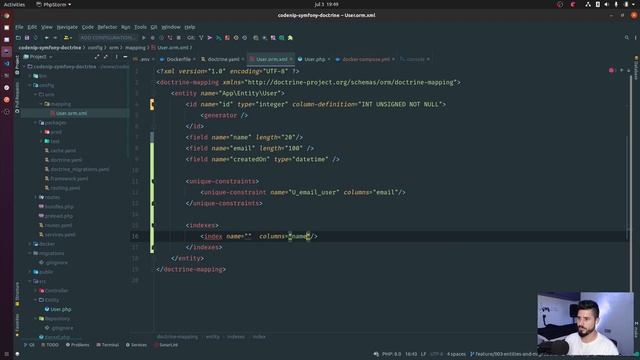This screenshot has height=360, width=640.
Task: Click the red dock icon below the white circle icon
Action: point(6,99)
